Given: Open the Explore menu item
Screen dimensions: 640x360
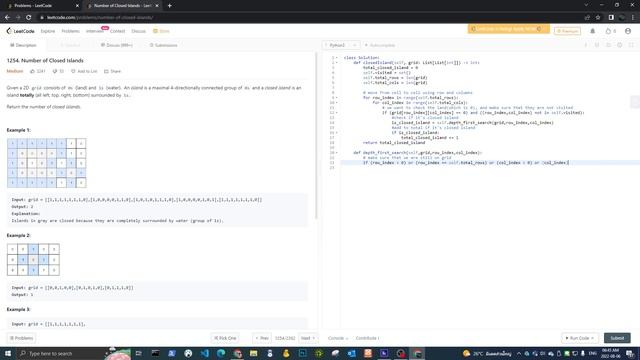Looking at the screenshot, I should coord(47,31).
